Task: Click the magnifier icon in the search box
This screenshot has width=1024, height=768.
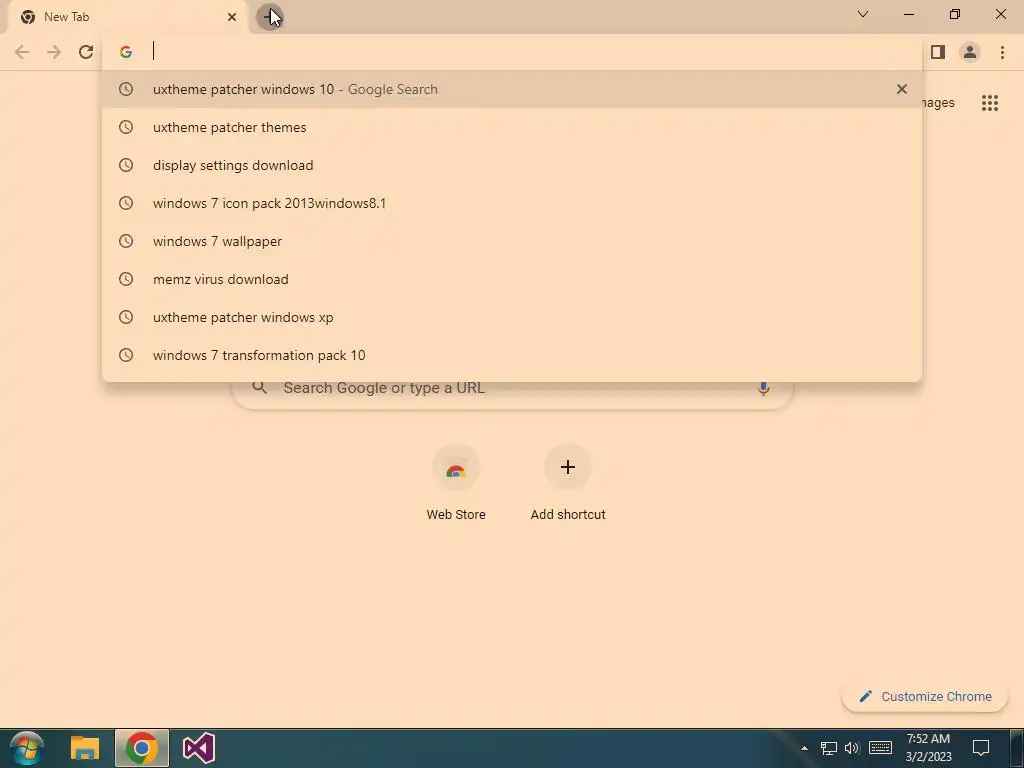Action: click(259, 387)
